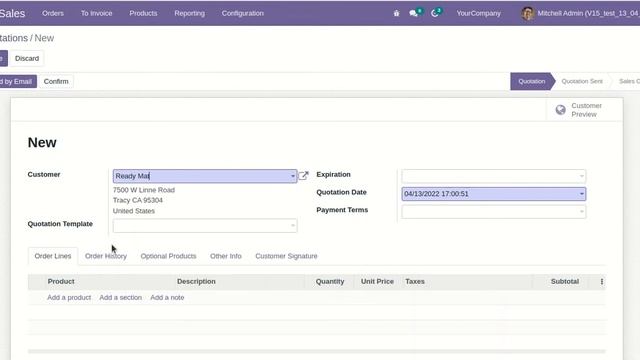Click the Unit Price column header
Viewport: 640px width, 360px height.
[x=377, y=282]
